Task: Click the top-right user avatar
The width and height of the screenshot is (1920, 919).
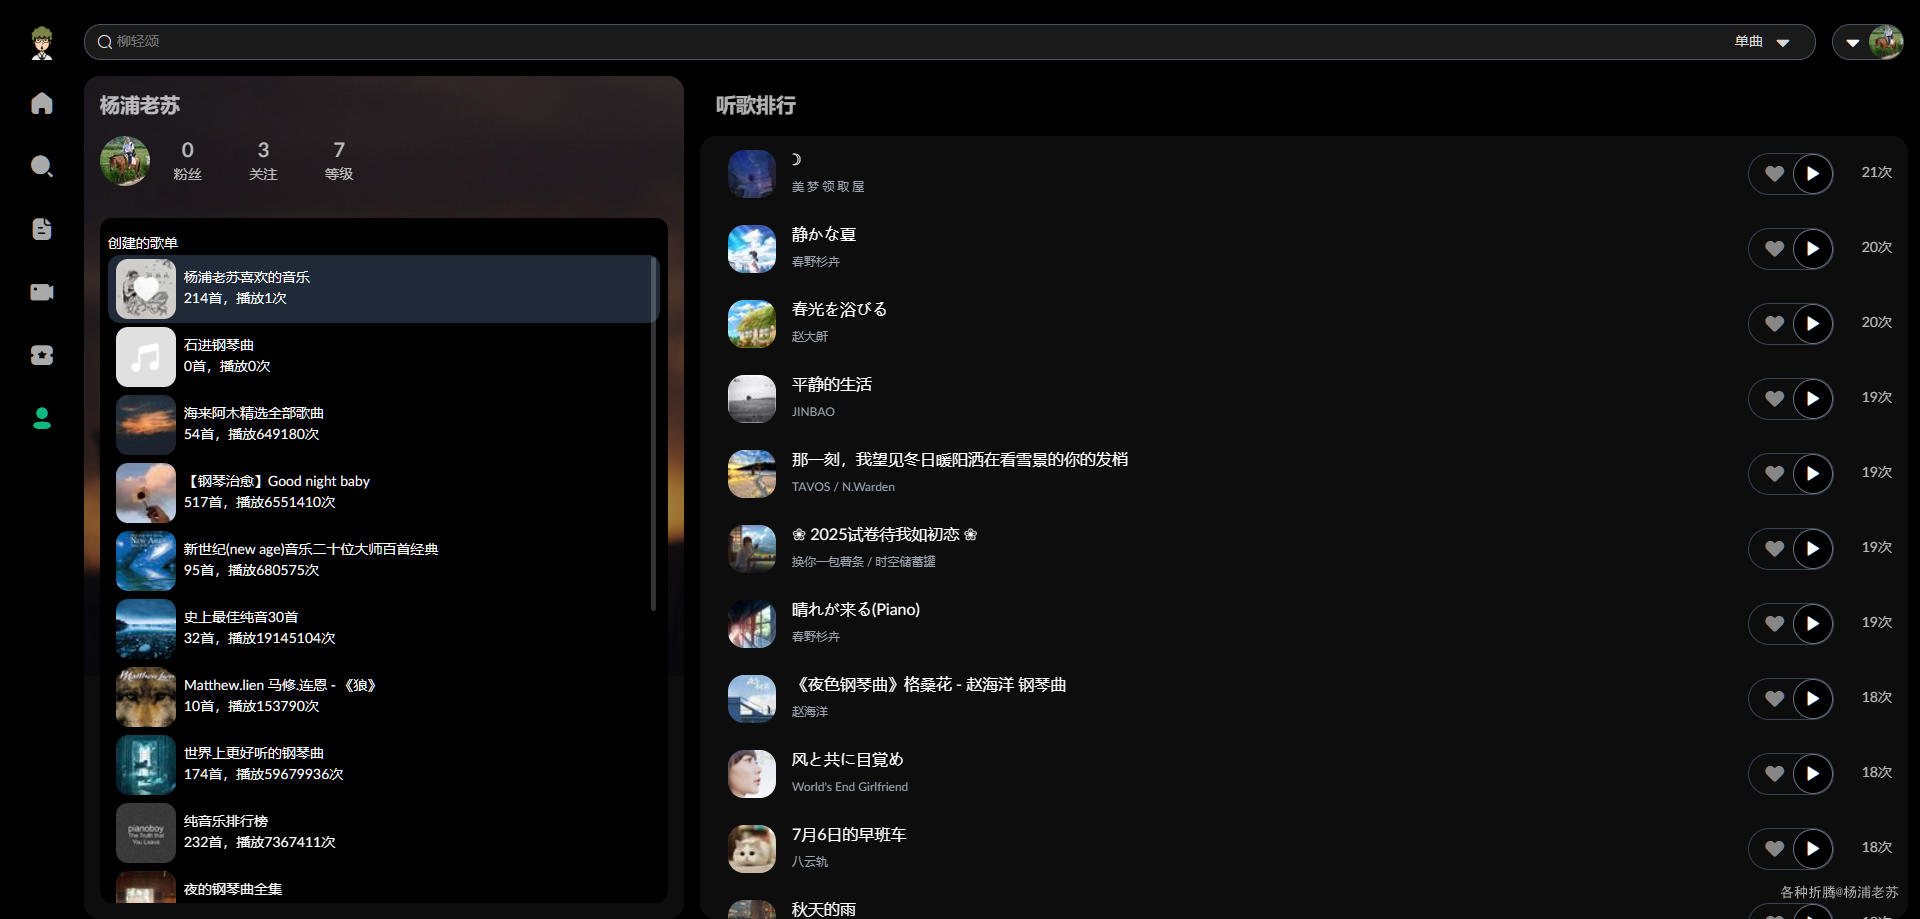Action: click(x=1885, y=42)
